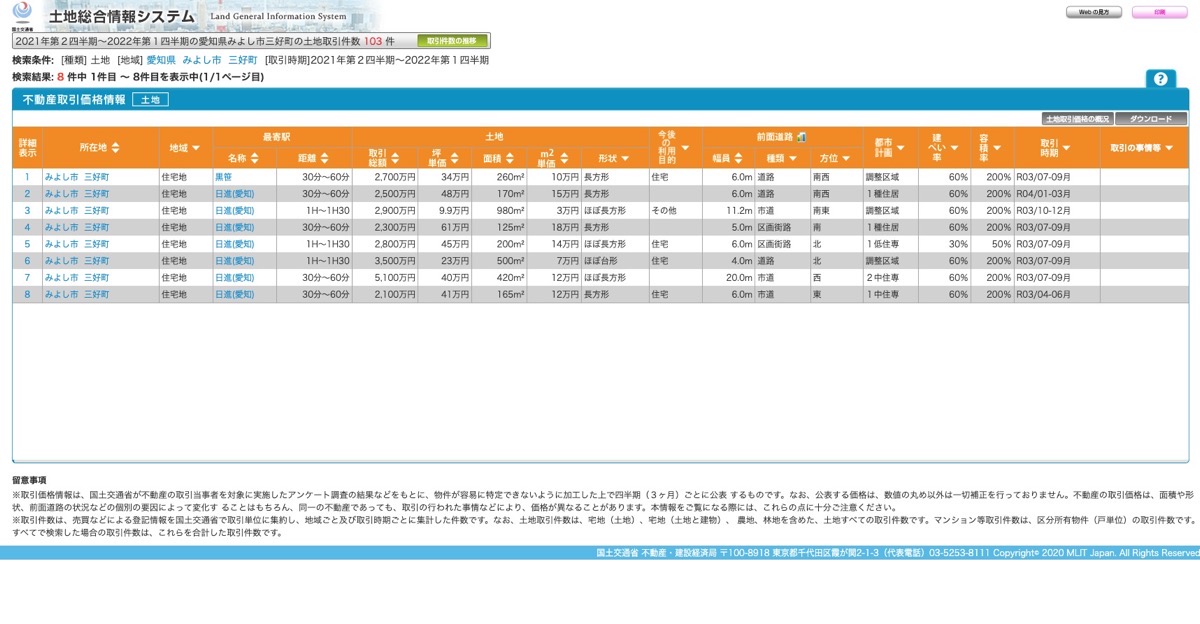Click 日進(愛知) station link in row 8
This screenshot has width=1200, height=624.
(235, 295)
